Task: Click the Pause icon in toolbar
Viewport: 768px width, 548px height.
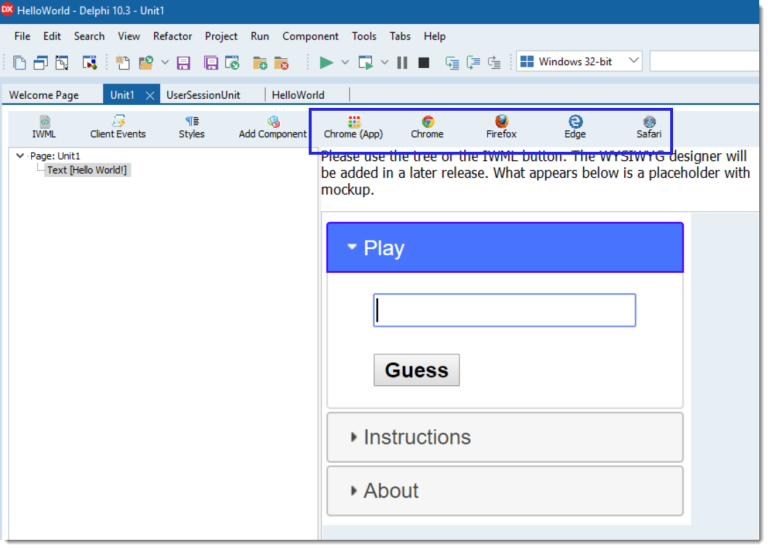Action: (402, 62)
